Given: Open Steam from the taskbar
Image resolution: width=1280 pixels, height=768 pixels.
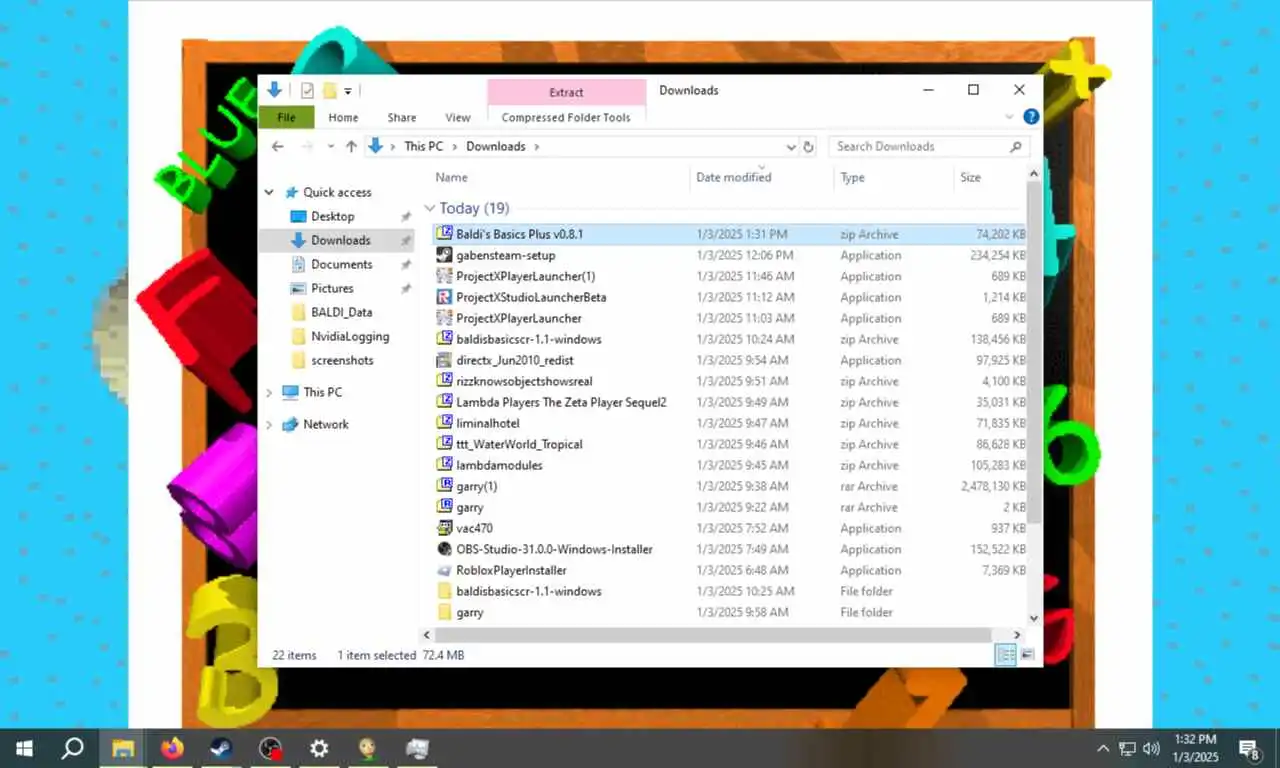Looking at the screenshot, I should [x=220, y=748].
